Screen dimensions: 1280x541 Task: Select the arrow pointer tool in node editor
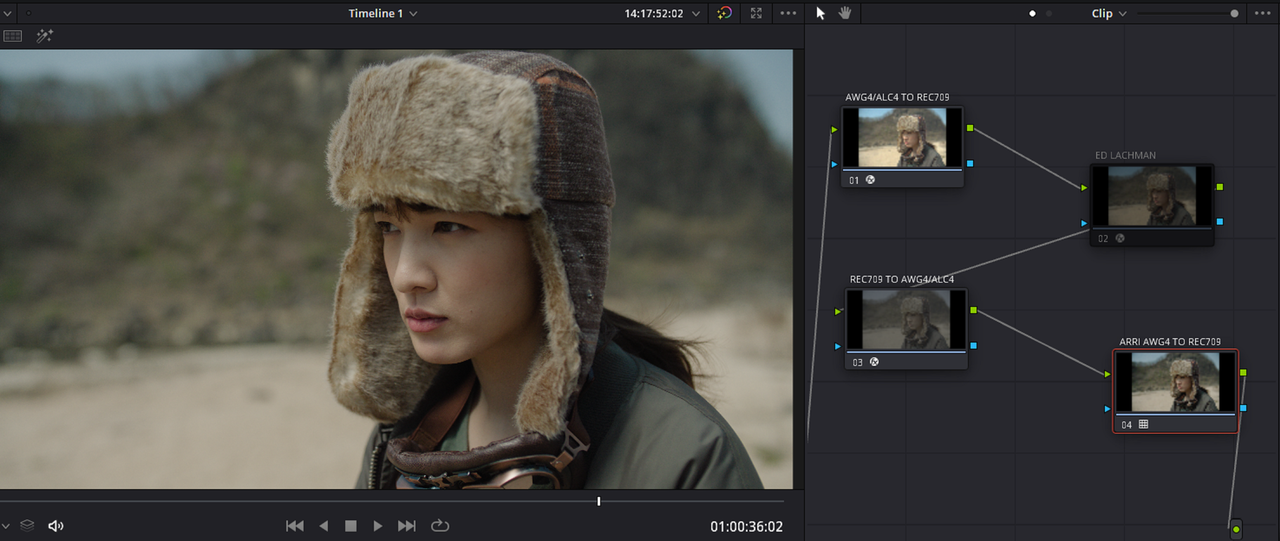coord(821,13)
